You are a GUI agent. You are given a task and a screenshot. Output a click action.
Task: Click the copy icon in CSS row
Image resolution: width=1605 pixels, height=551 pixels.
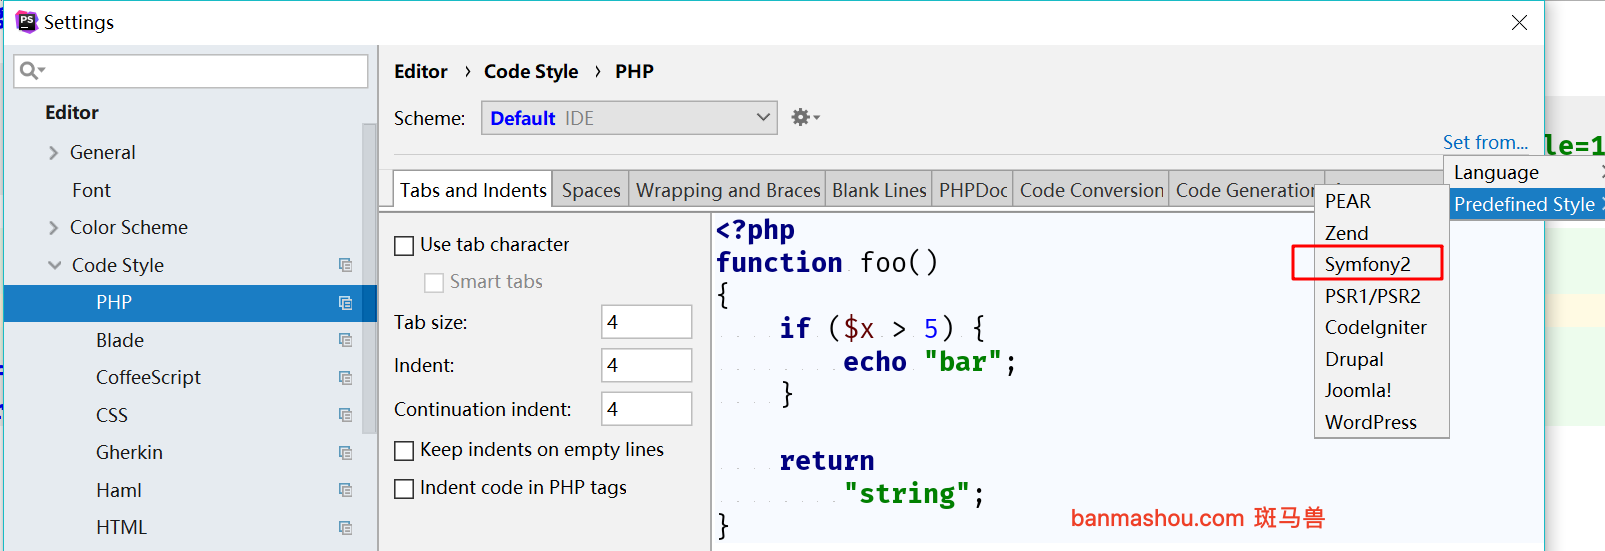(346, 415)
